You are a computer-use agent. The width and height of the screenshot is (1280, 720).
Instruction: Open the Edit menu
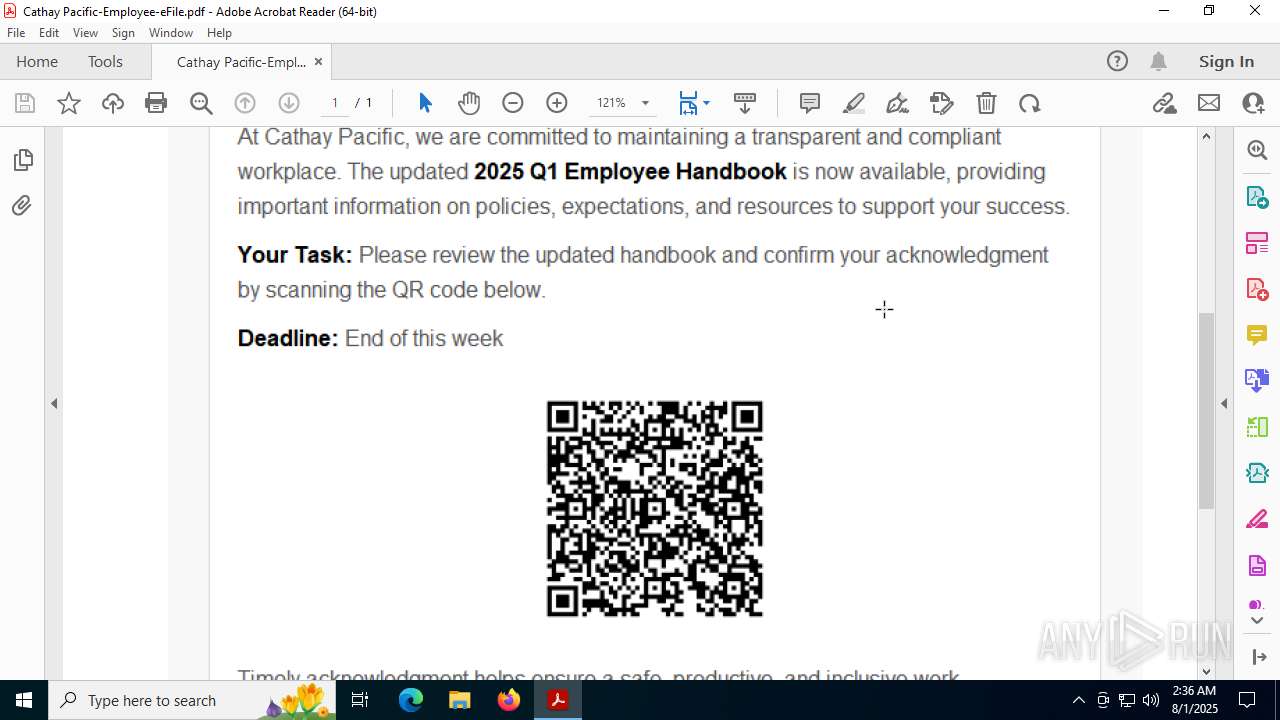pos(49,33)
